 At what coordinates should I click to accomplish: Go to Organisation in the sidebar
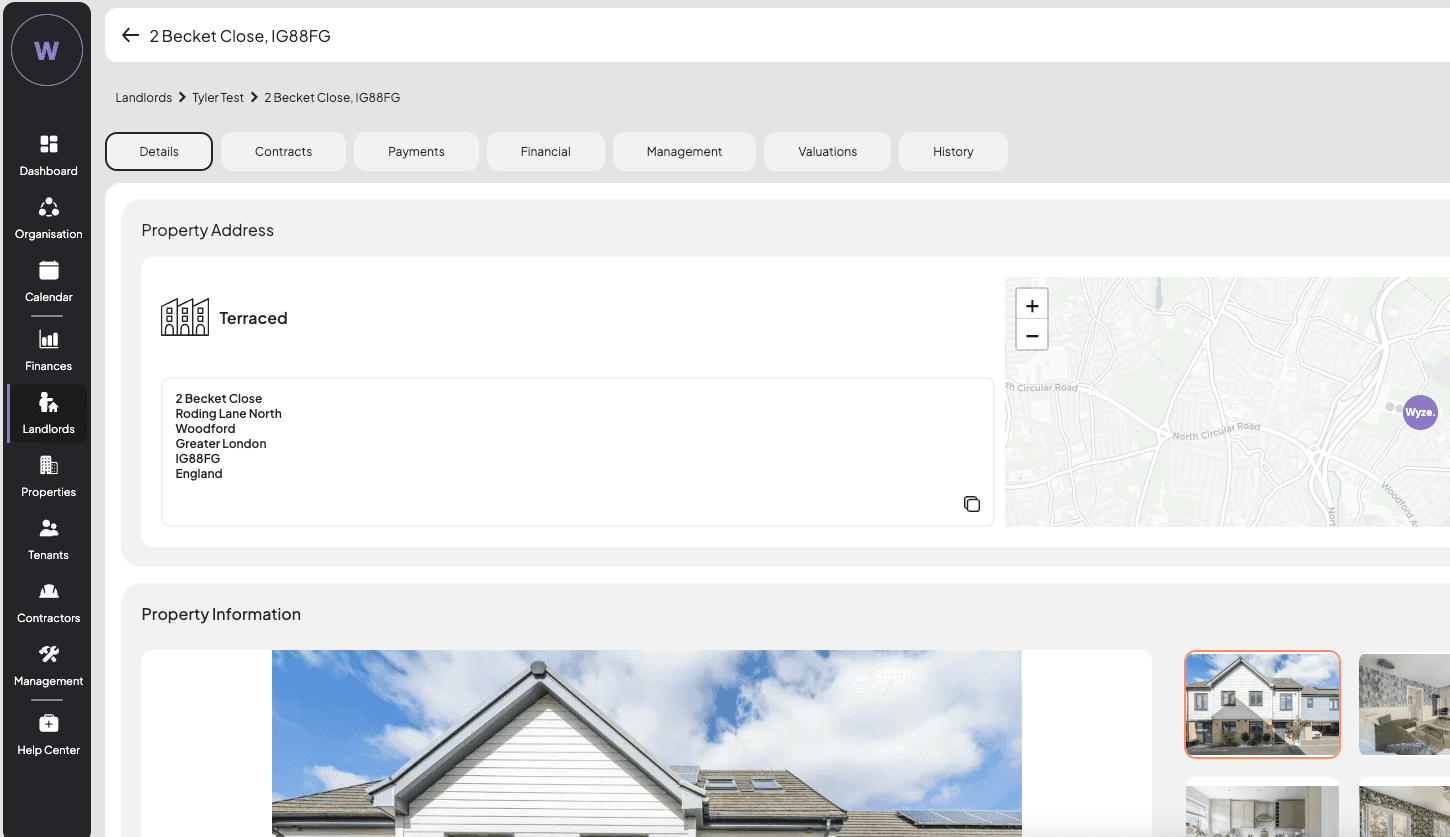(x=48, y=218)
